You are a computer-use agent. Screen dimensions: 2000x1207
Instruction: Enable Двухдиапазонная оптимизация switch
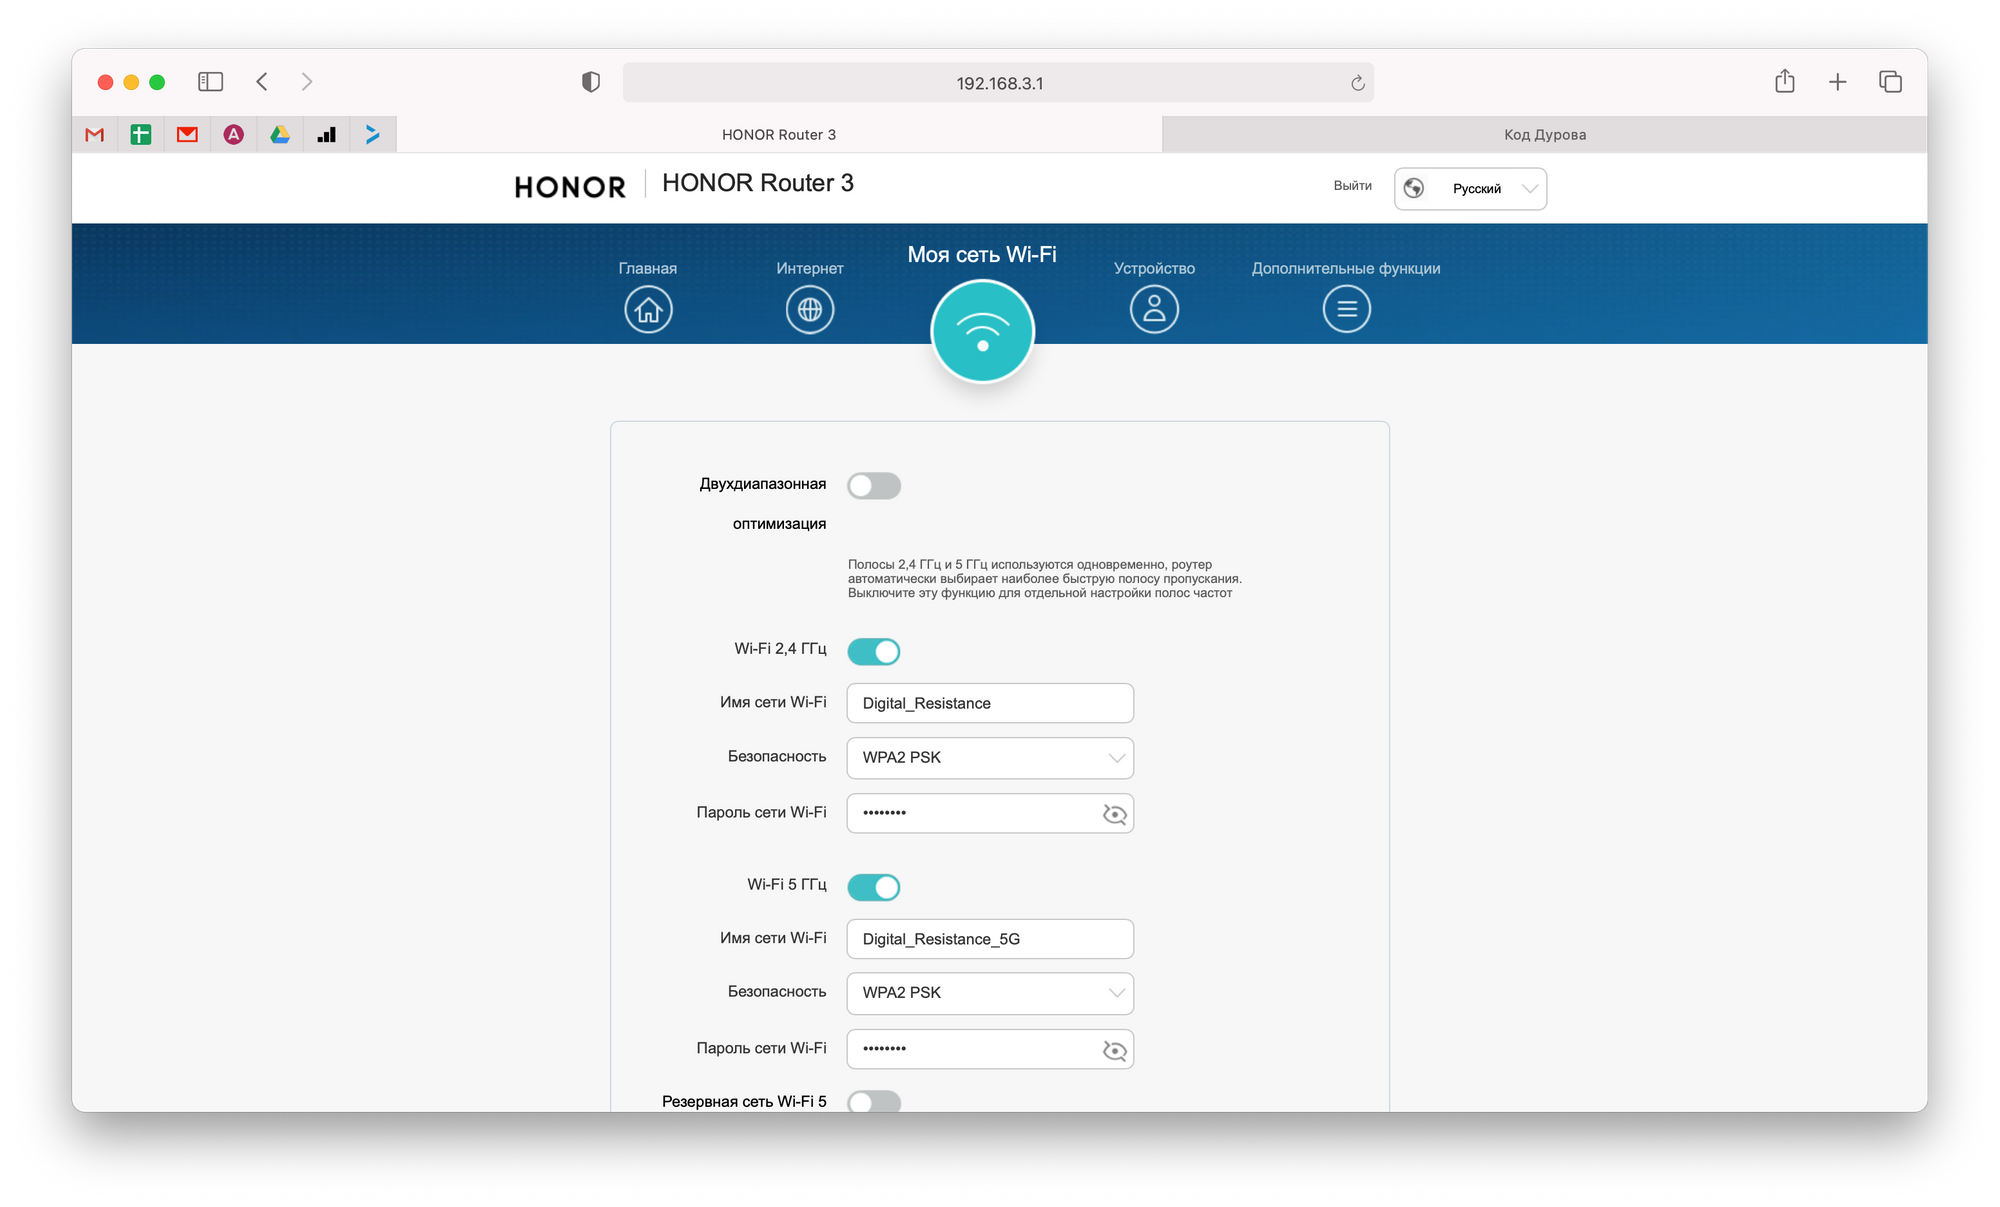pos(874,486)
